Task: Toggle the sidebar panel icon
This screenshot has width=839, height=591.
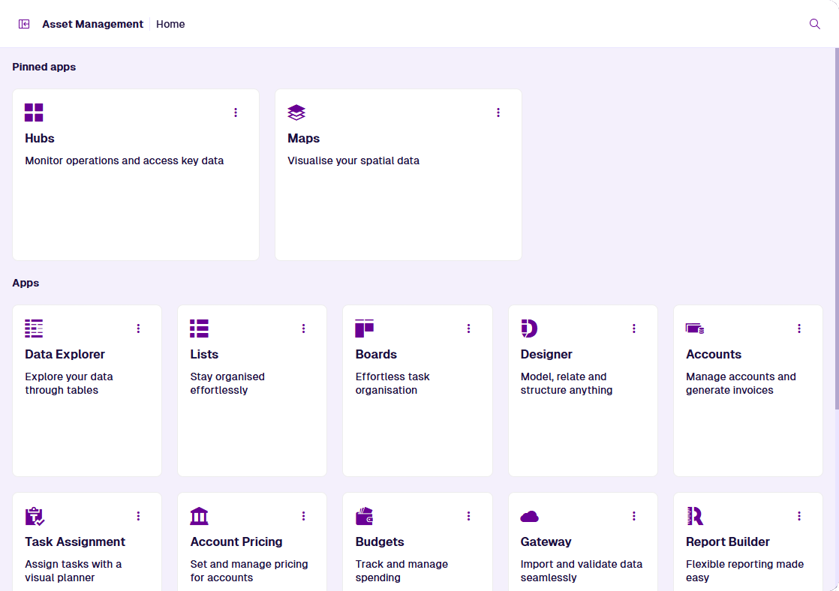Action: (x=24, y=24)
